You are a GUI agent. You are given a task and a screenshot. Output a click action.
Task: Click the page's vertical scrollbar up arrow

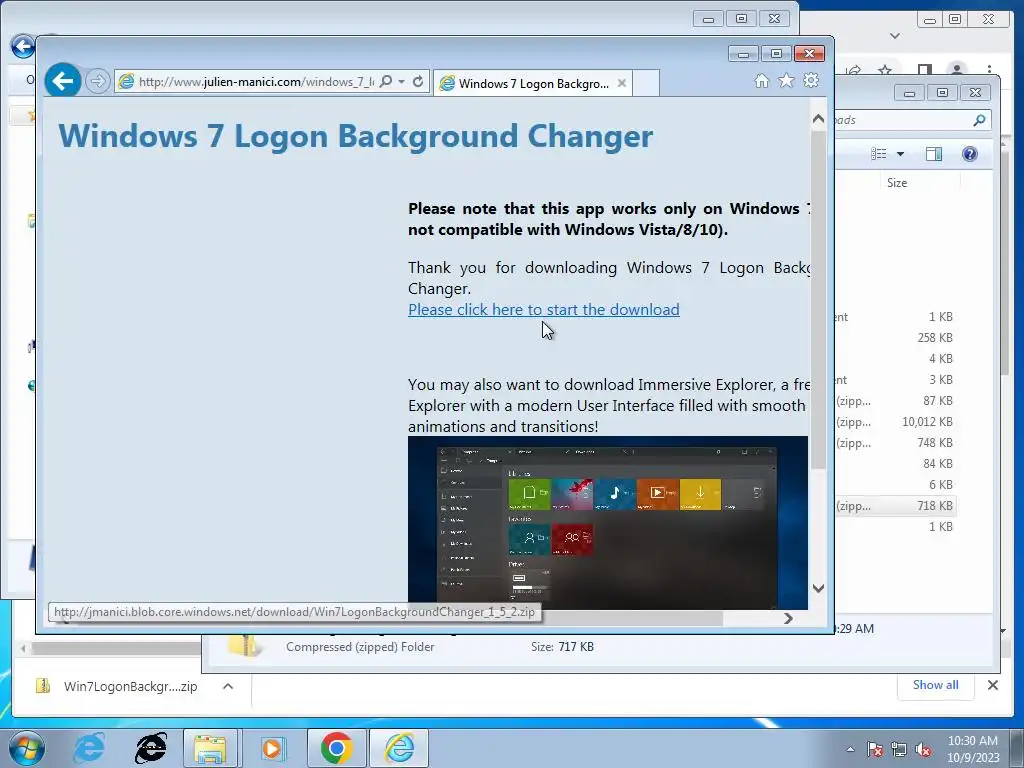pyautogui.click(x=818, y=119)
